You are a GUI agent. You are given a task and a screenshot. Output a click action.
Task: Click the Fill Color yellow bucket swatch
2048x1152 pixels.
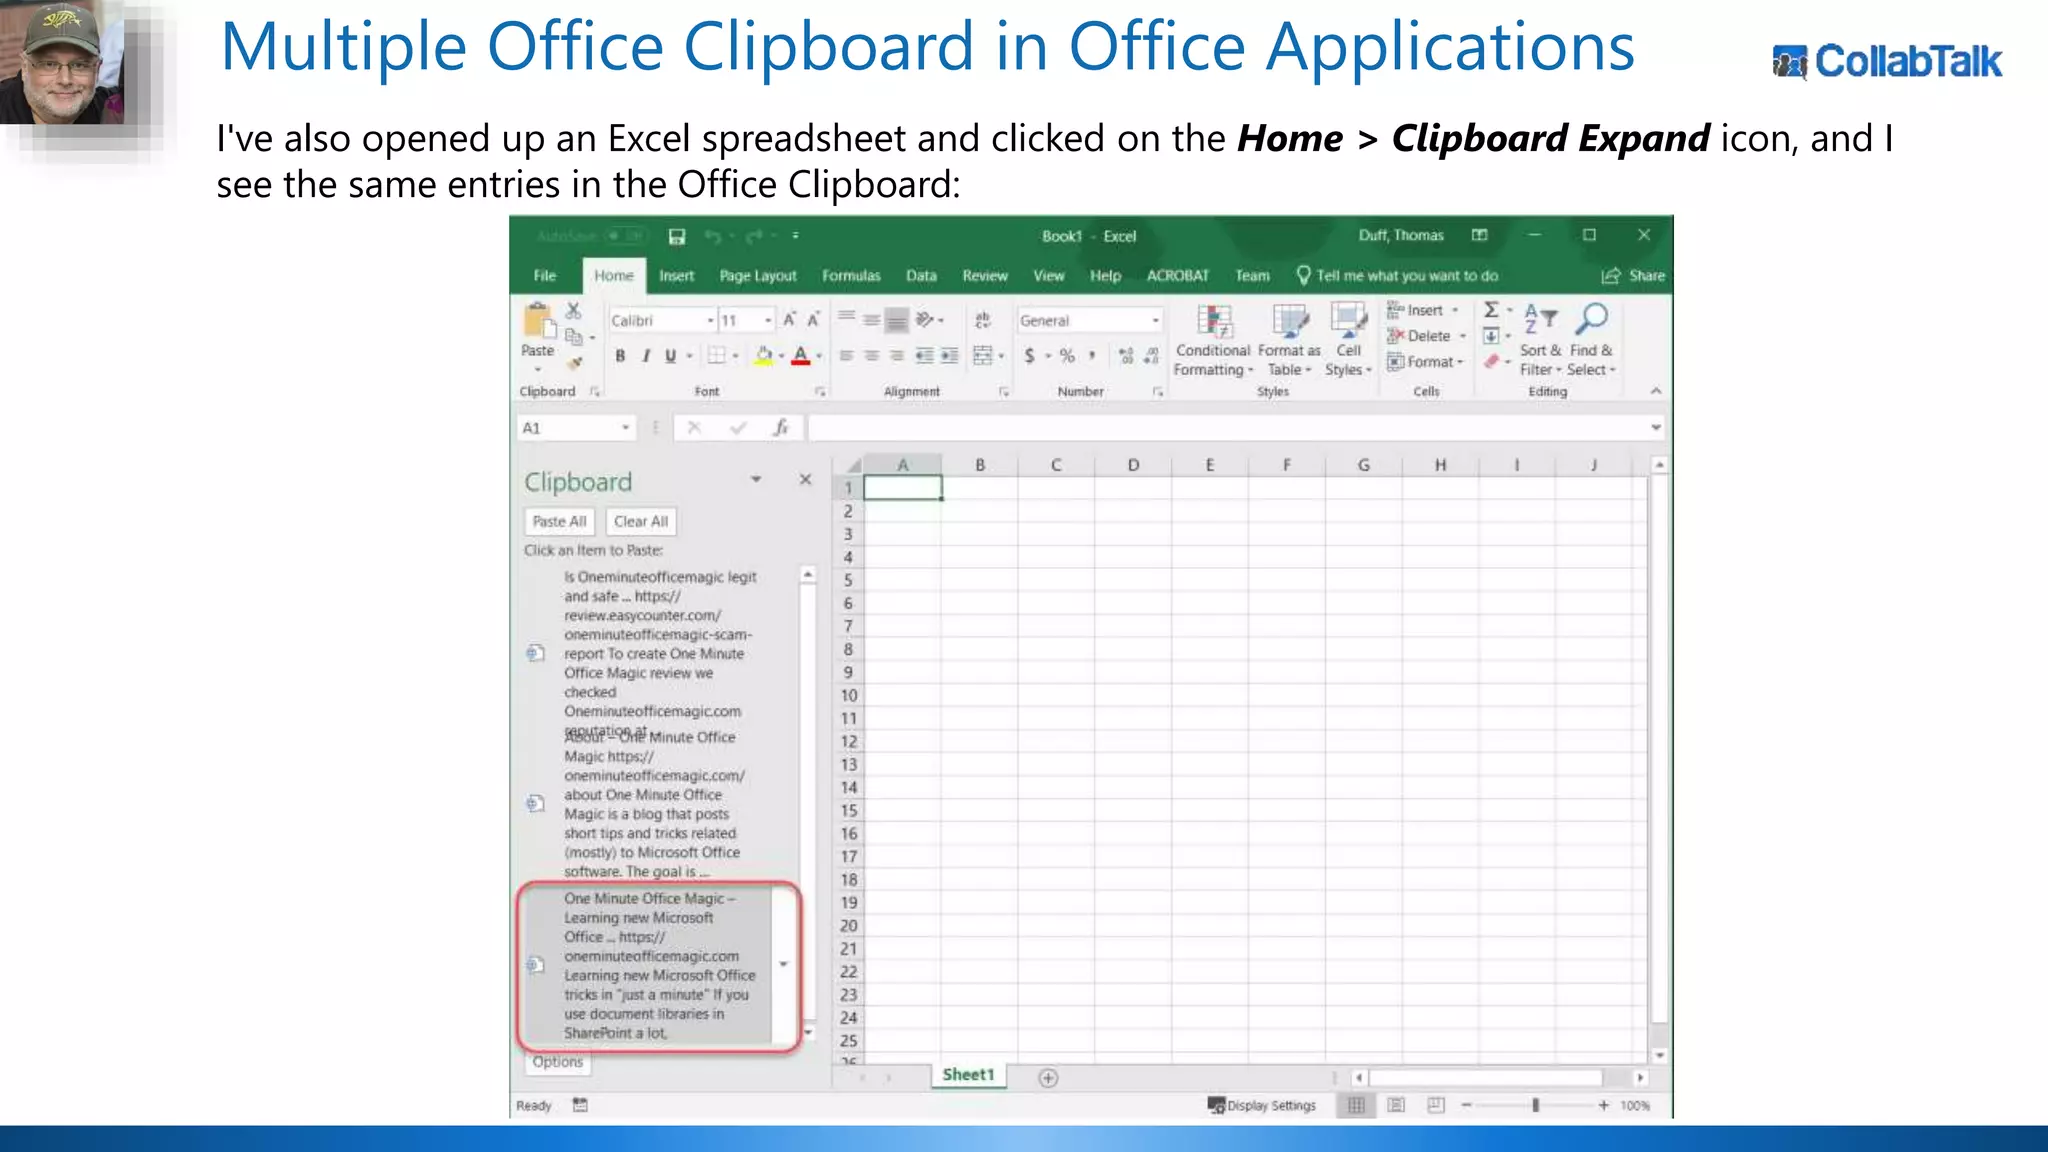pos(764,355)
